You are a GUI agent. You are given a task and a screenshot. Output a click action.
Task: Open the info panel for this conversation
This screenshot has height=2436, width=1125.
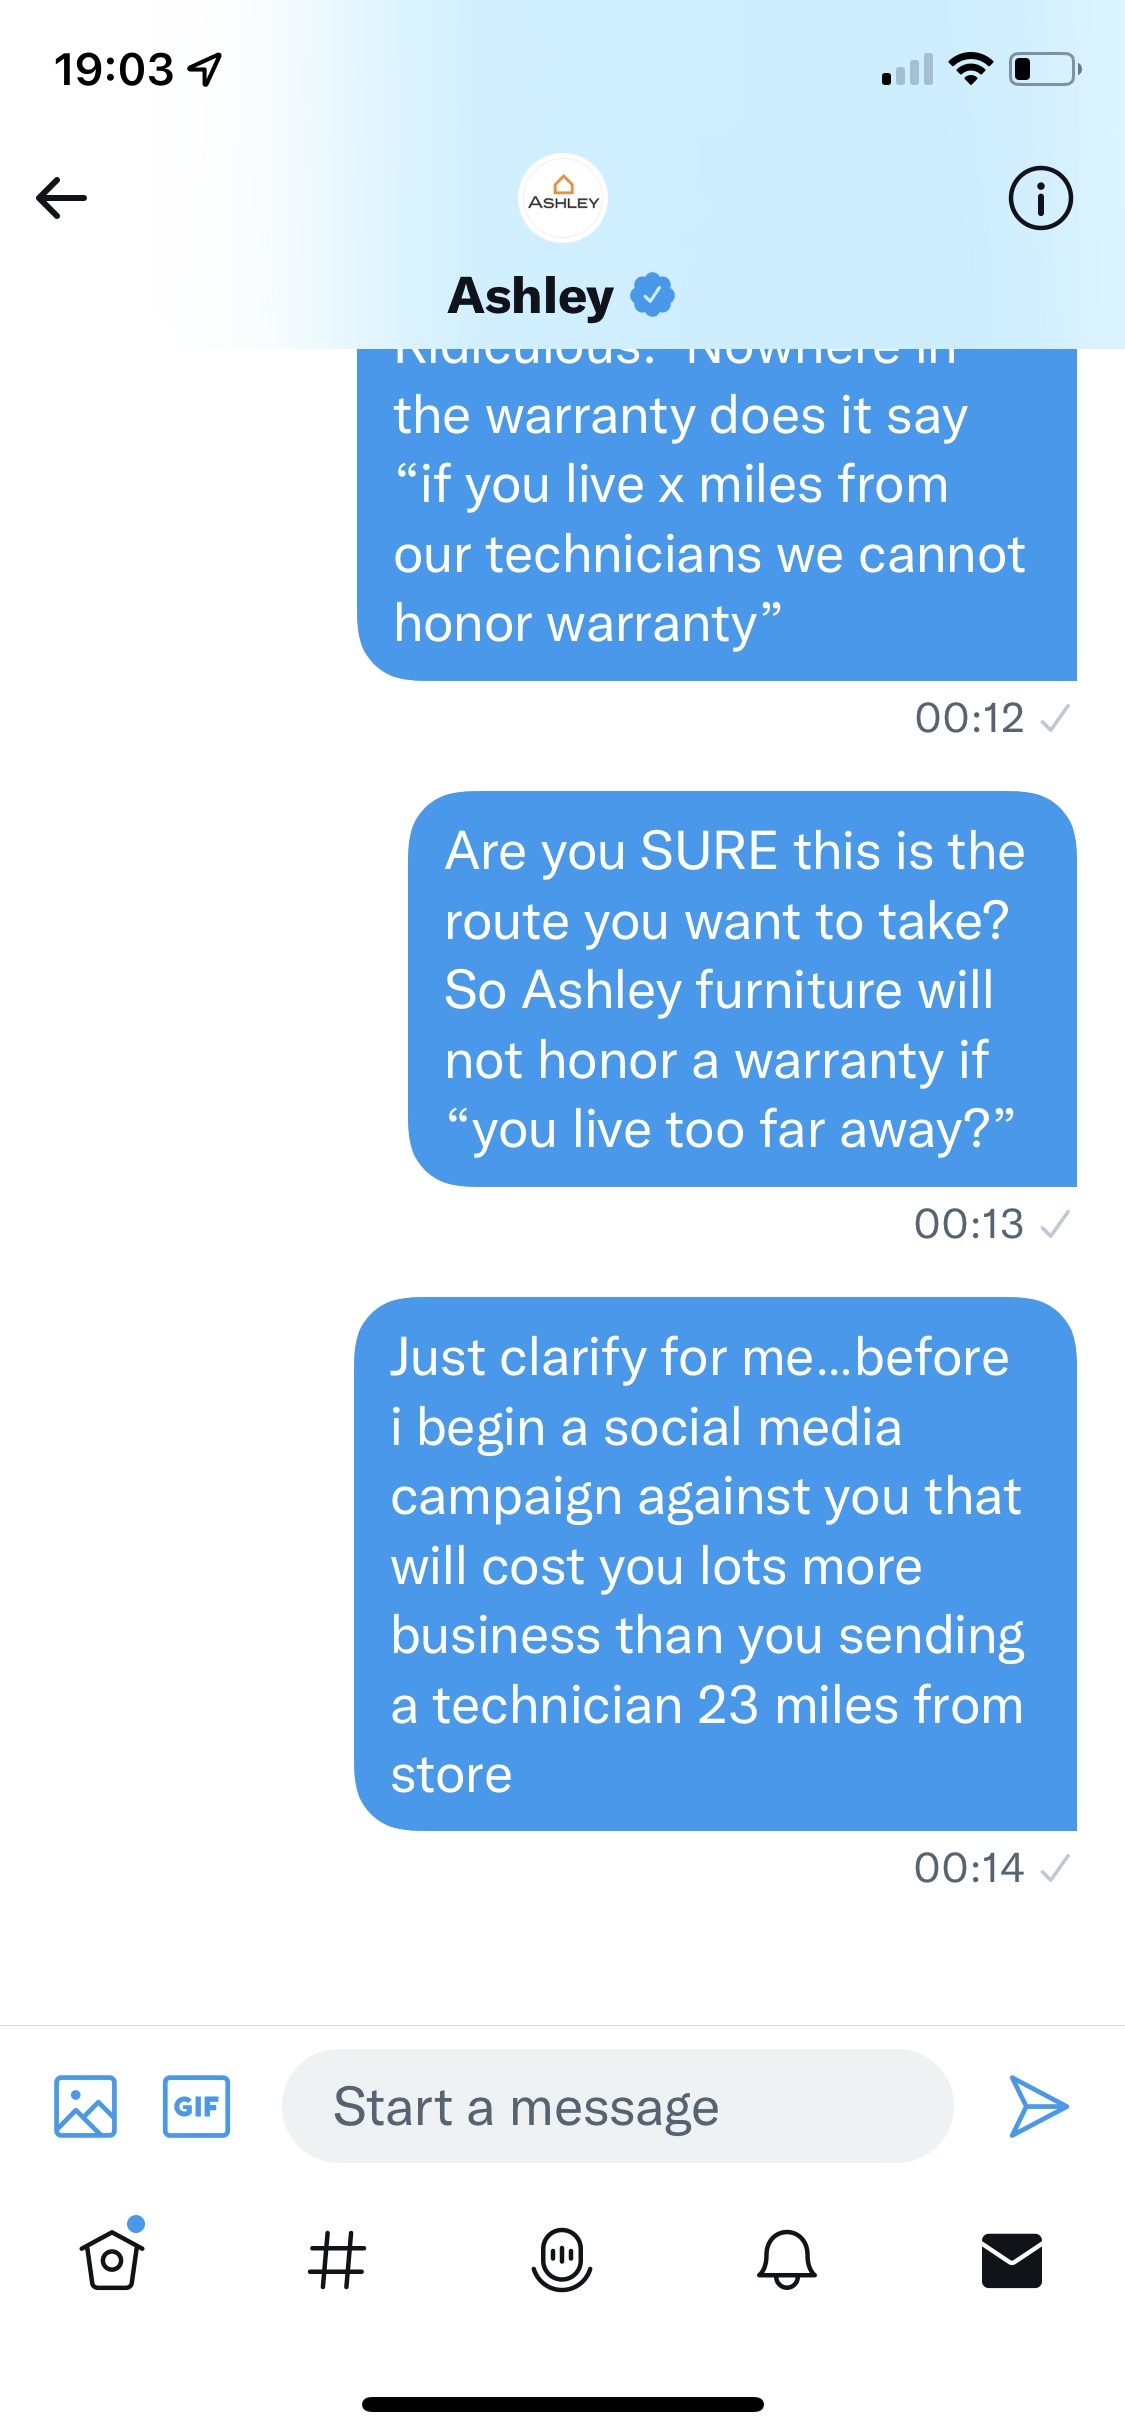(1040, 197)
